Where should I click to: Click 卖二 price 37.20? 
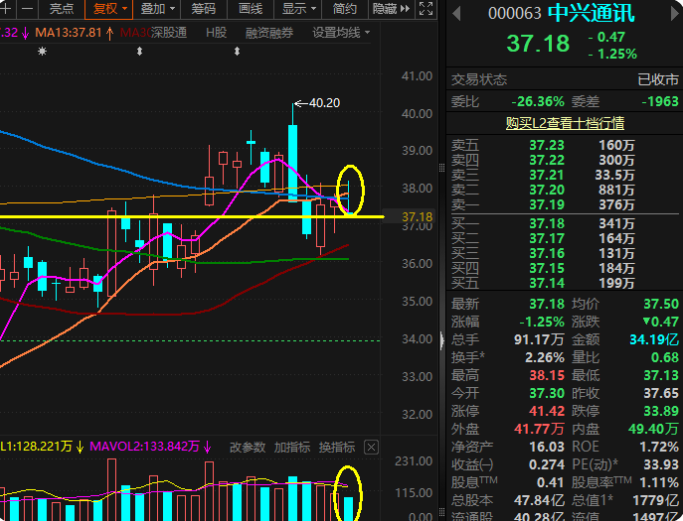click(x=547, y=190)
